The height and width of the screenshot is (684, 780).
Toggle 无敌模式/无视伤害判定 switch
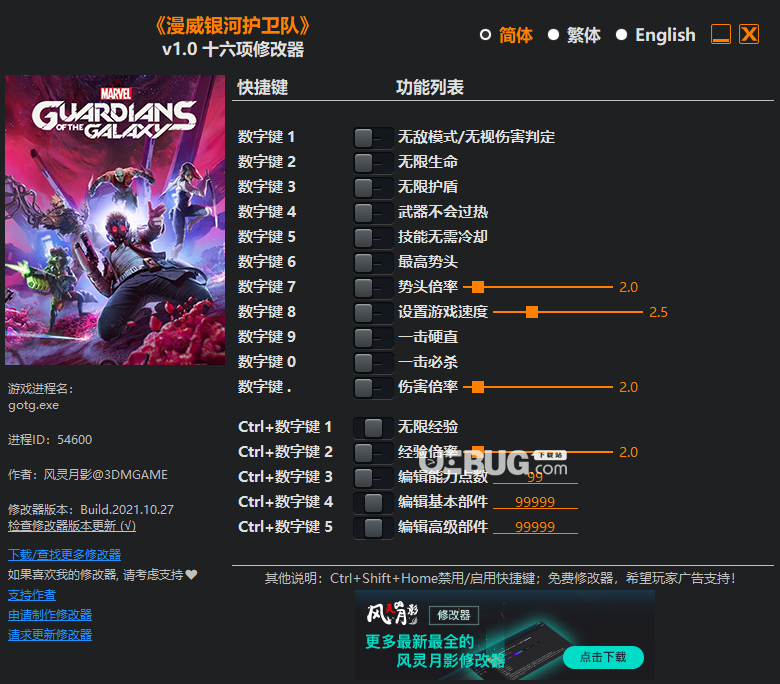pos(373,138)
